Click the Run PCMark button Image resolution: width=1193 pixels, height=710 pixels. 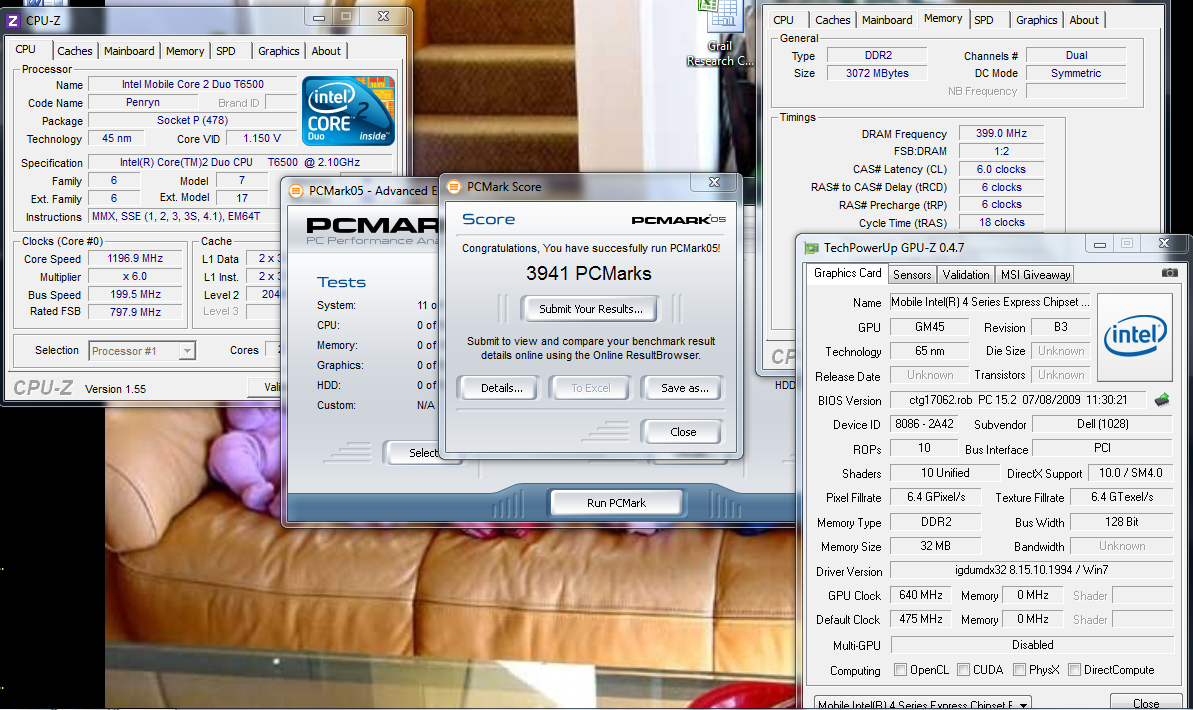click(x=616, y=502)
